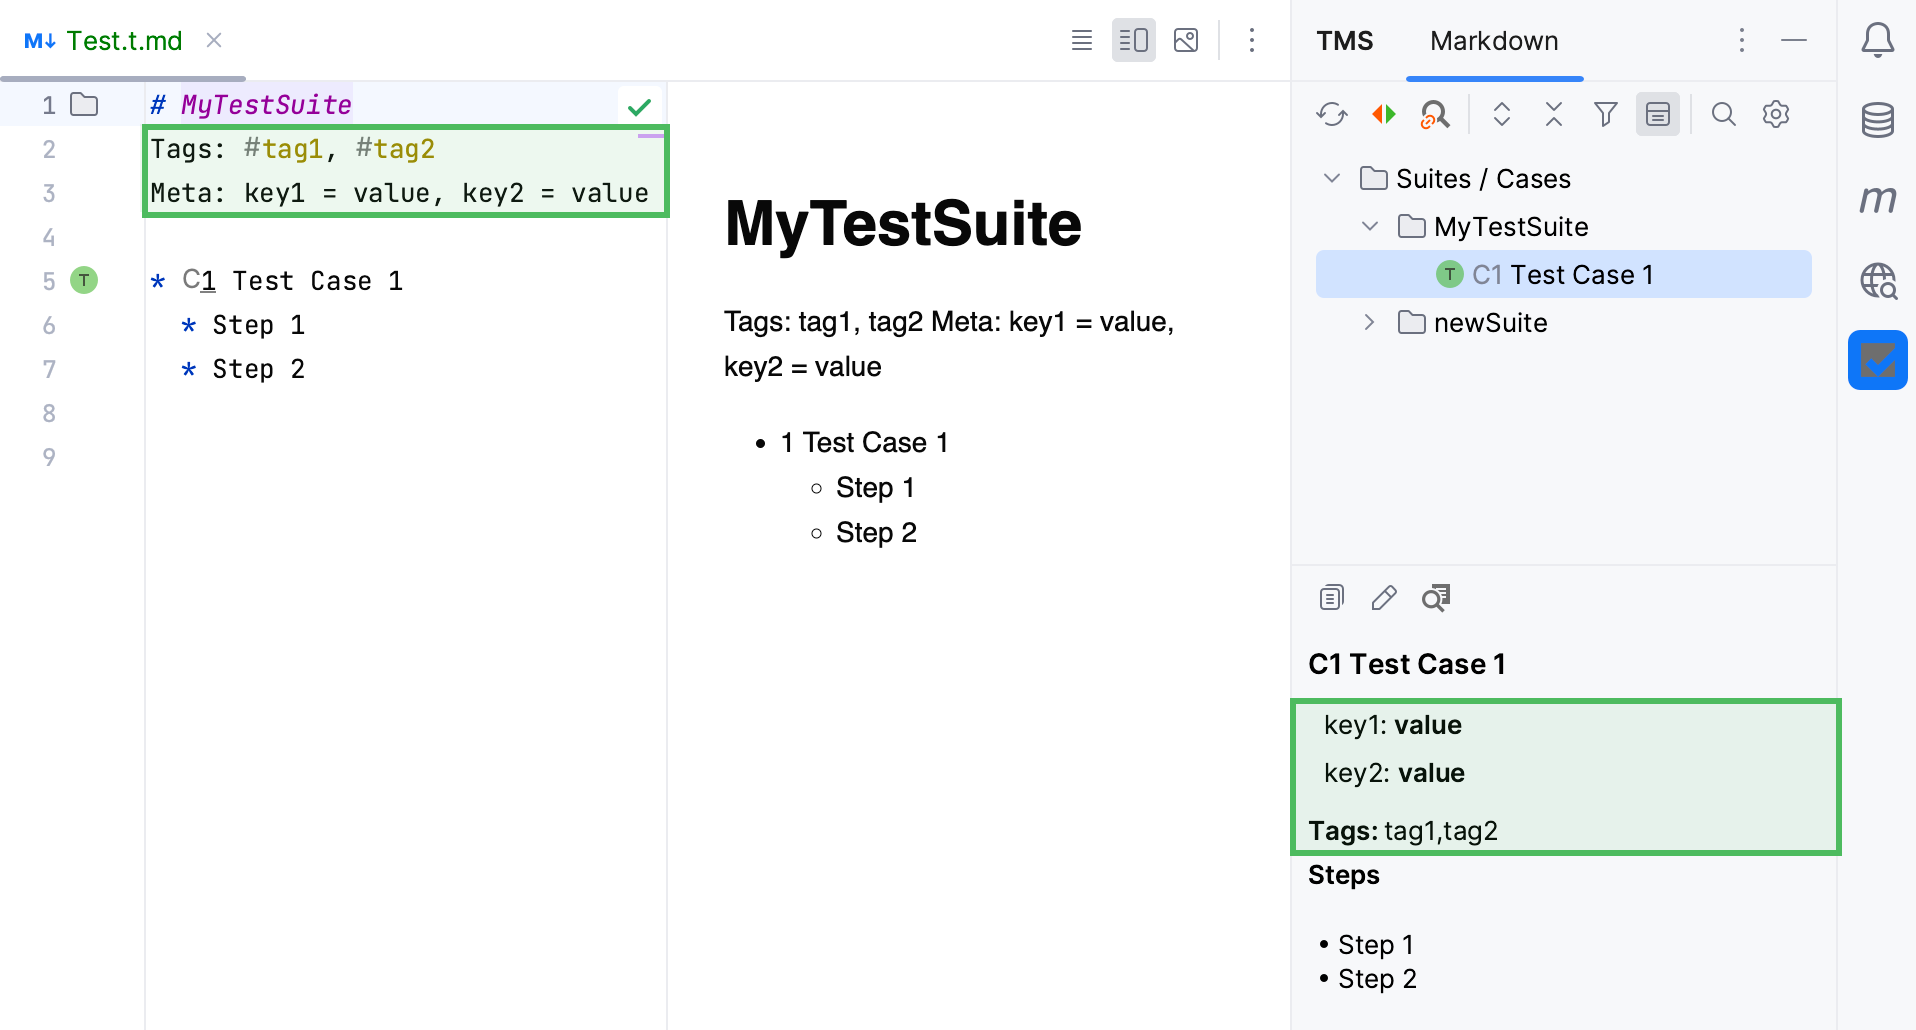Collapse the MyTestSuite node
This screenshot has height=1030, width=1916.
[x=1368, y=226]
